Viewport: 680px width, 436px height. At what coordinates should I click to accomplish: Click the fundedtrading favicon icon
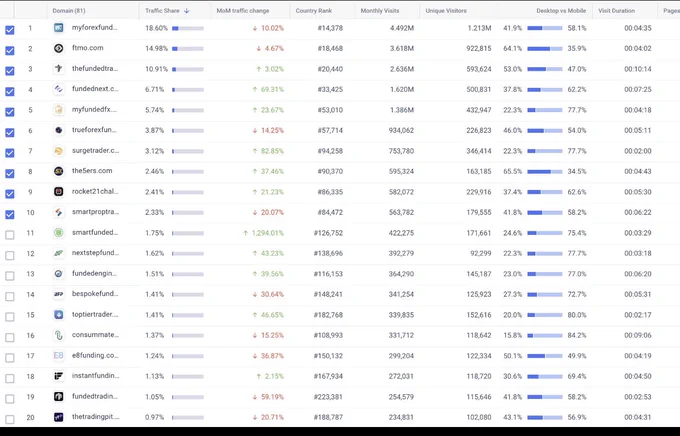[59, 397]
